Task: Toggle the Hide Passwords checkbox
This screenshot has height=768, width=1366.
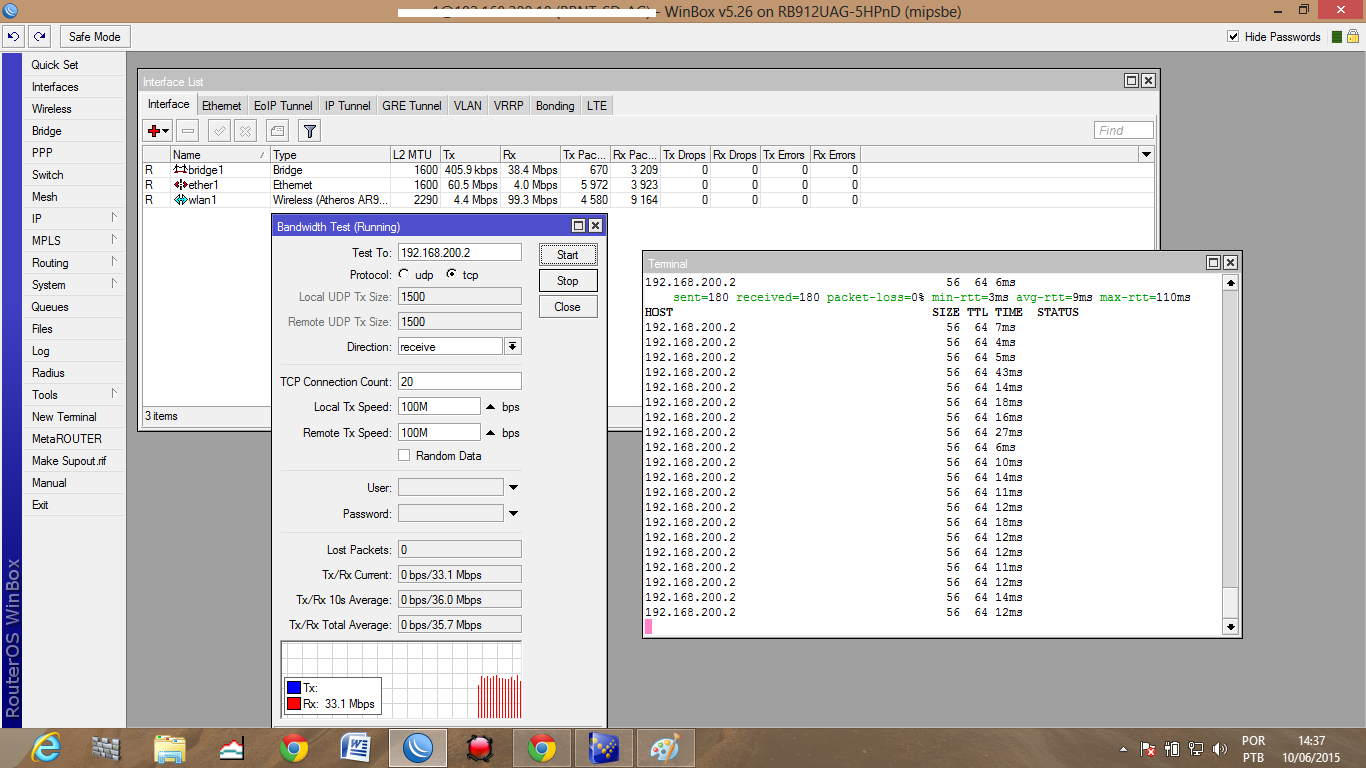Action: point(1233,37)
